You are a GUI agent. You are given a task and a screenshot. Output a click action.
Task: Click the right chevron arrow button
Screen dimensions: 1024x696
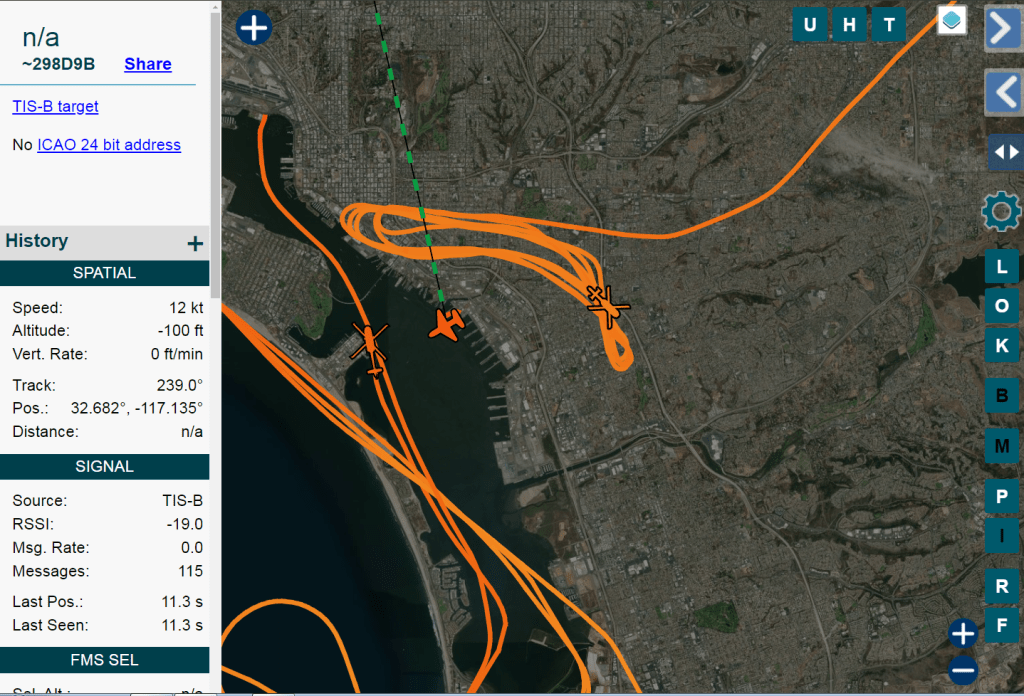point(1003,29)
